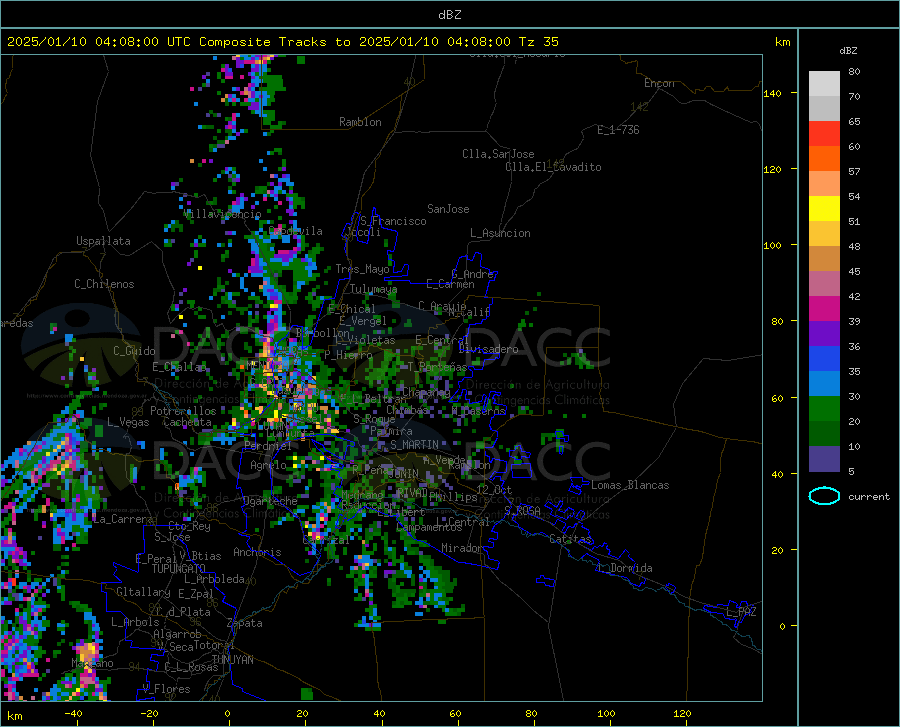Screen dimensions: 900x727
Task: Click the "dBZ" heading above the color legend
Action: click(848, 50)
